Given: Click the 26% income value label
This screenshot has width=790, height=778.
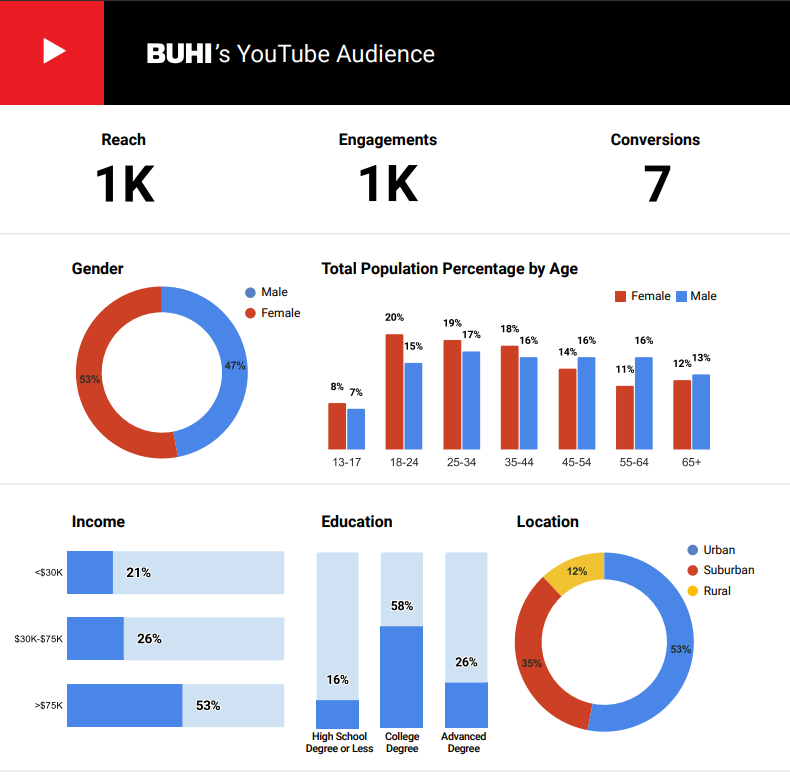Looking at the screenshot, I should tap(150, 638).
